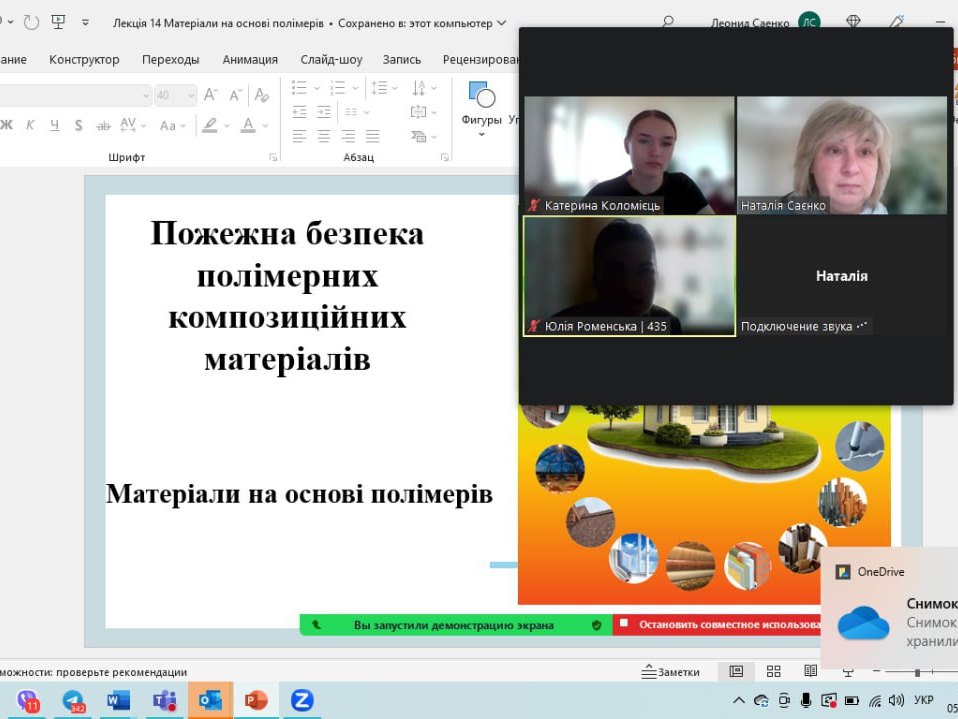The image size is (958, 719).
Task: Open the Анимация ribbon tab
Action: click(x=250, y=60)
